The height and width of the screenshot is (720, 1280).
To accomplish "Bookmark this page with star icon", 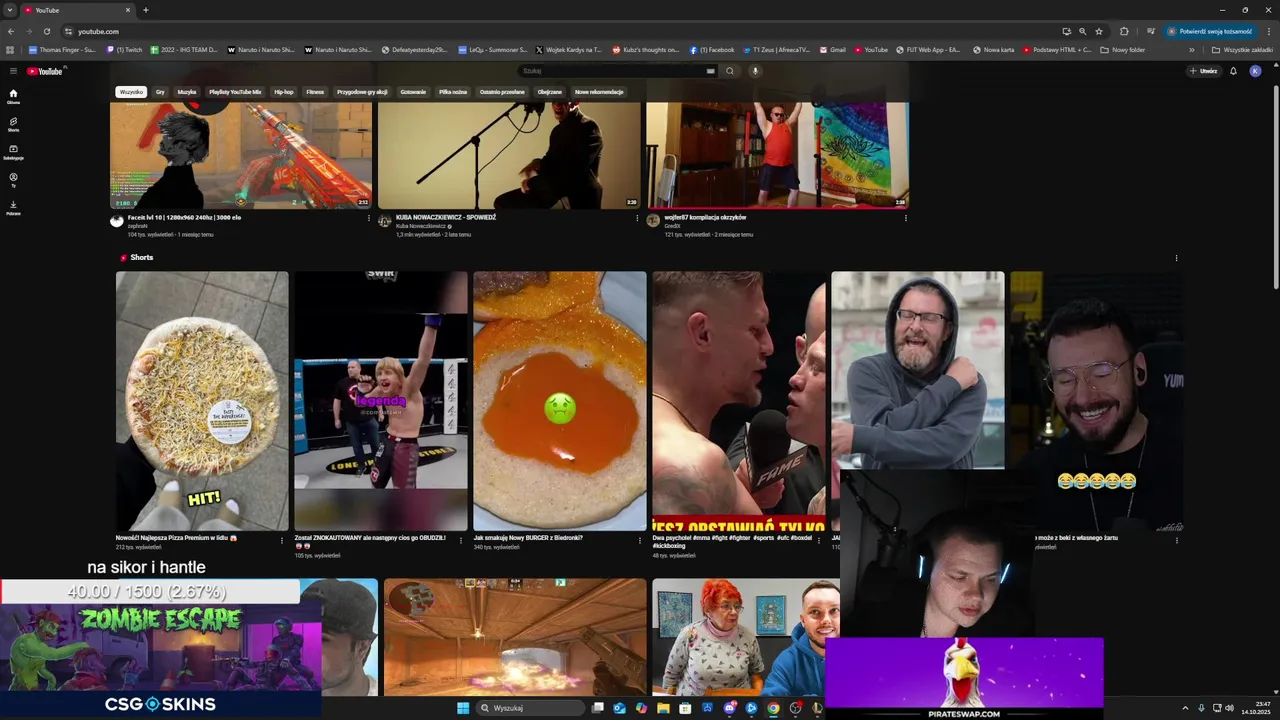I will 1099,31.
